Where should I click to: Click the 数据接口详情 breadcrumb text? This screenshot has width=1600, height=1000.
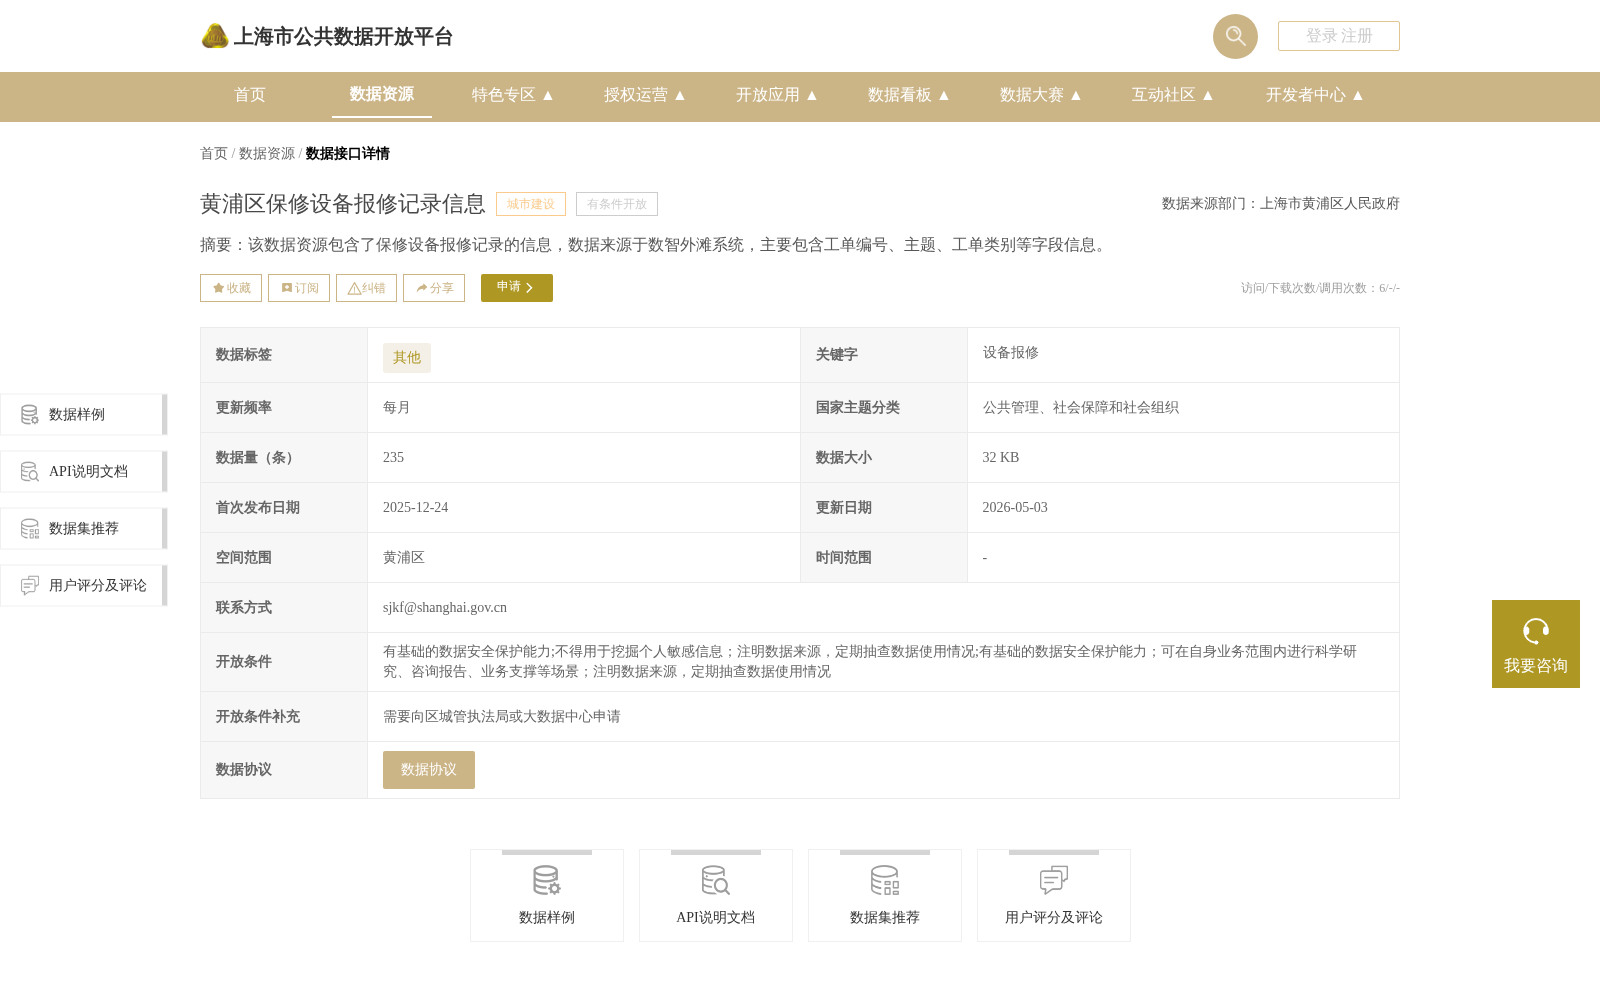click(x=348, y=154)
